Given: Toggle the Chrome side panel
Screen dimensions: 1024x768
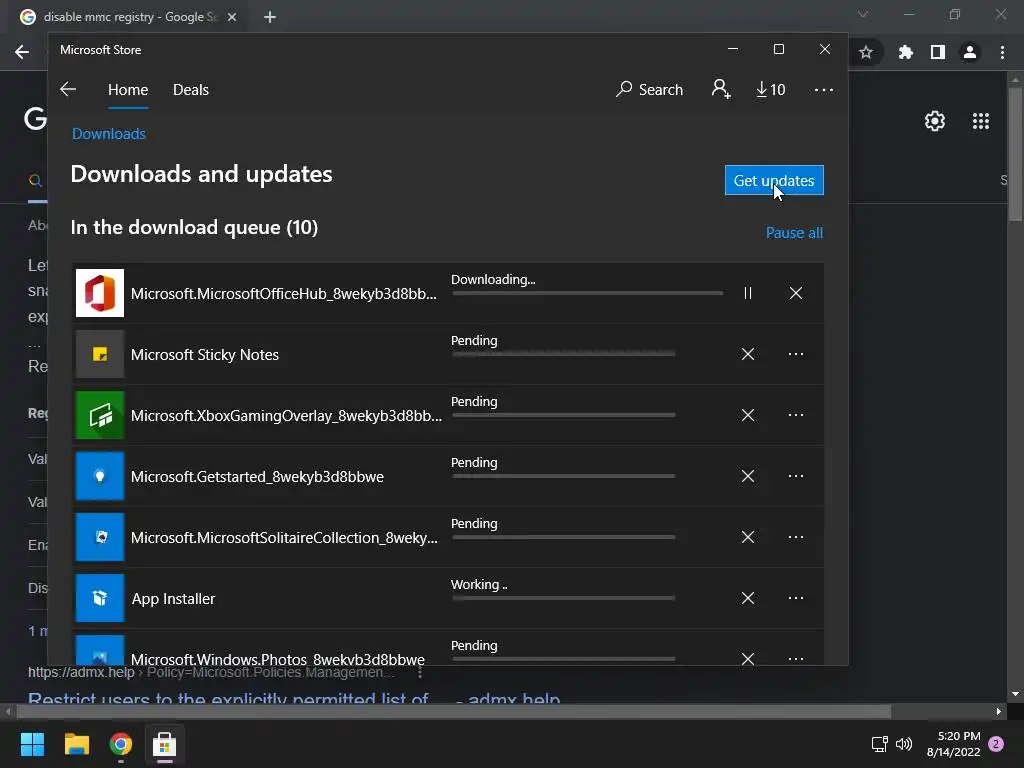Looking at the screenshot, I should 938,52.
